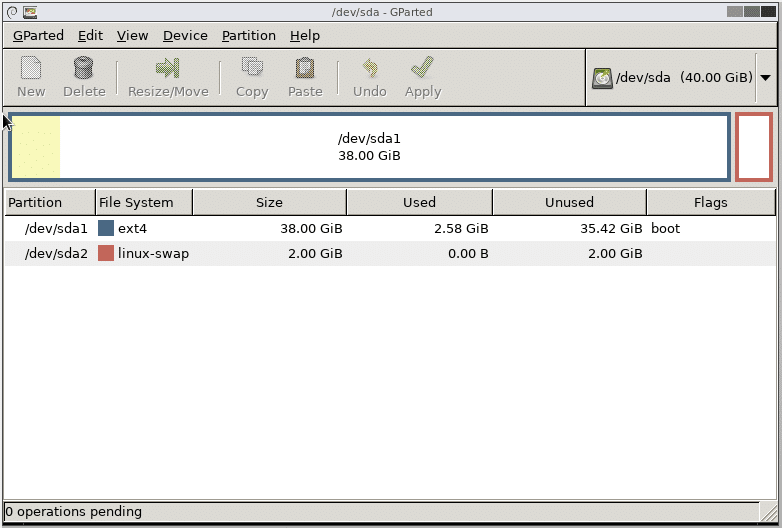Open the Edit menu
The image size is (782, 528).
click(90, 35)
